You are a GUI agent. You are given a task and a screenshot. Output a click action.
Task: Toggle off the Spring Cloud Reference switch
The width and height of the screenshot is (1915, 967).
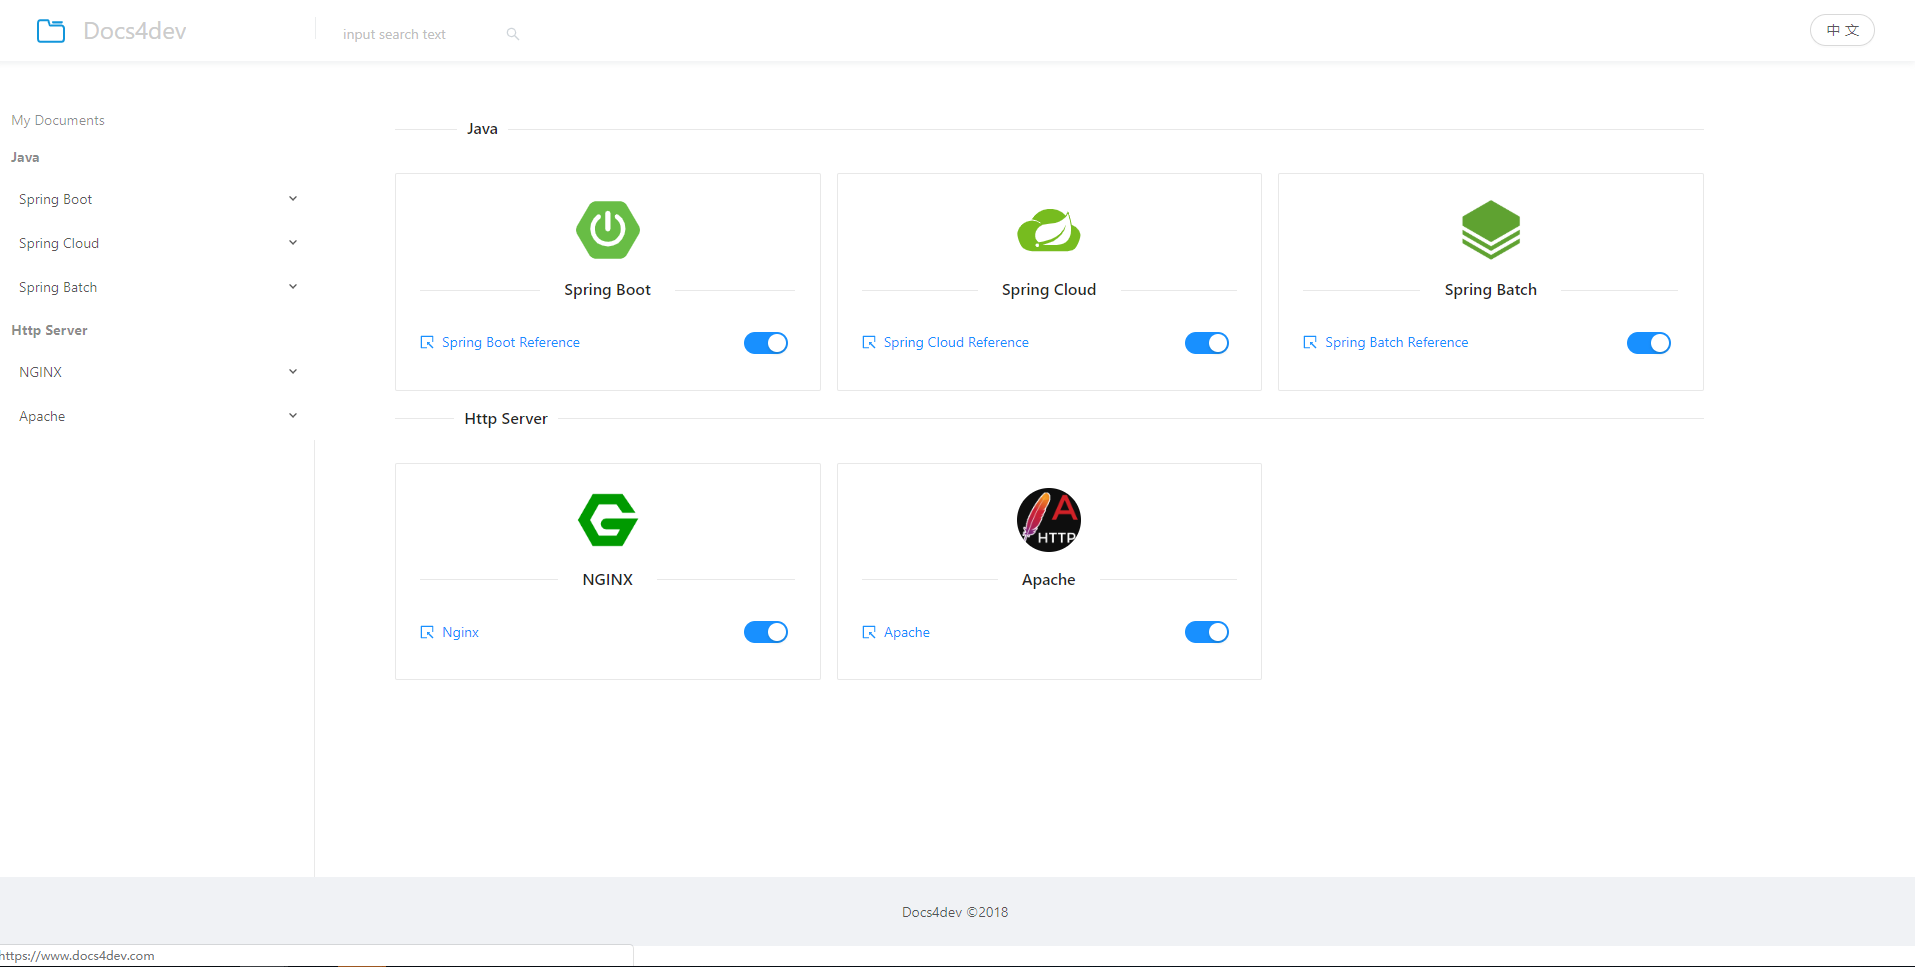1207,343
